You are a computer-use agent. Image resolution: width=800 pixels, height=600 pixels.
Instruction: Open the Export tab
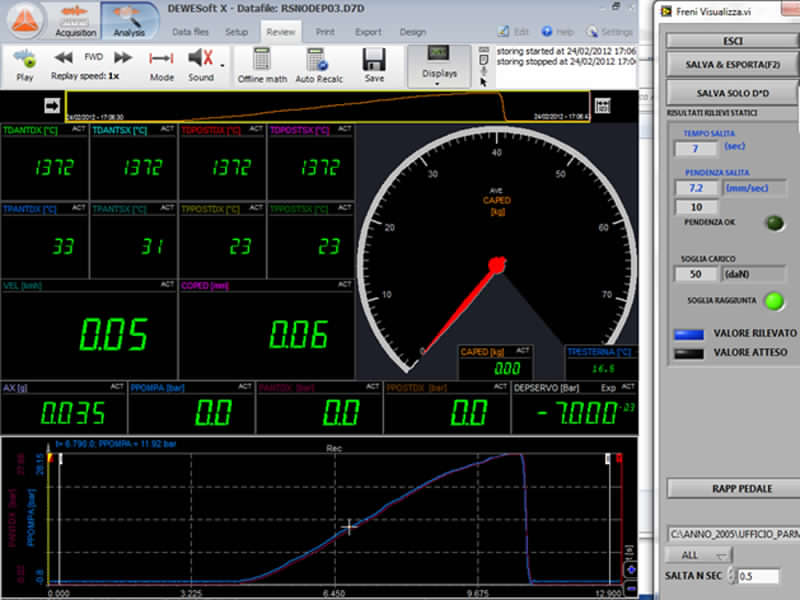368,32
